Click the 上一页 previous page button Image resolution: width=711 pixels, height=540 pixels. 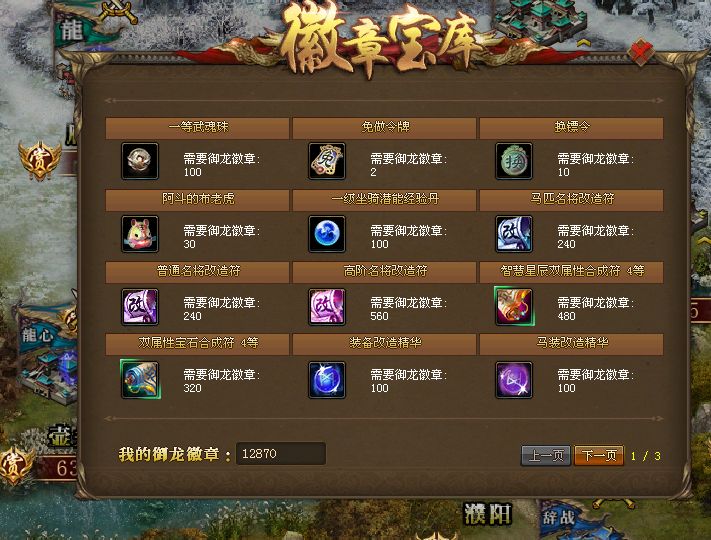tap(546, 455)
